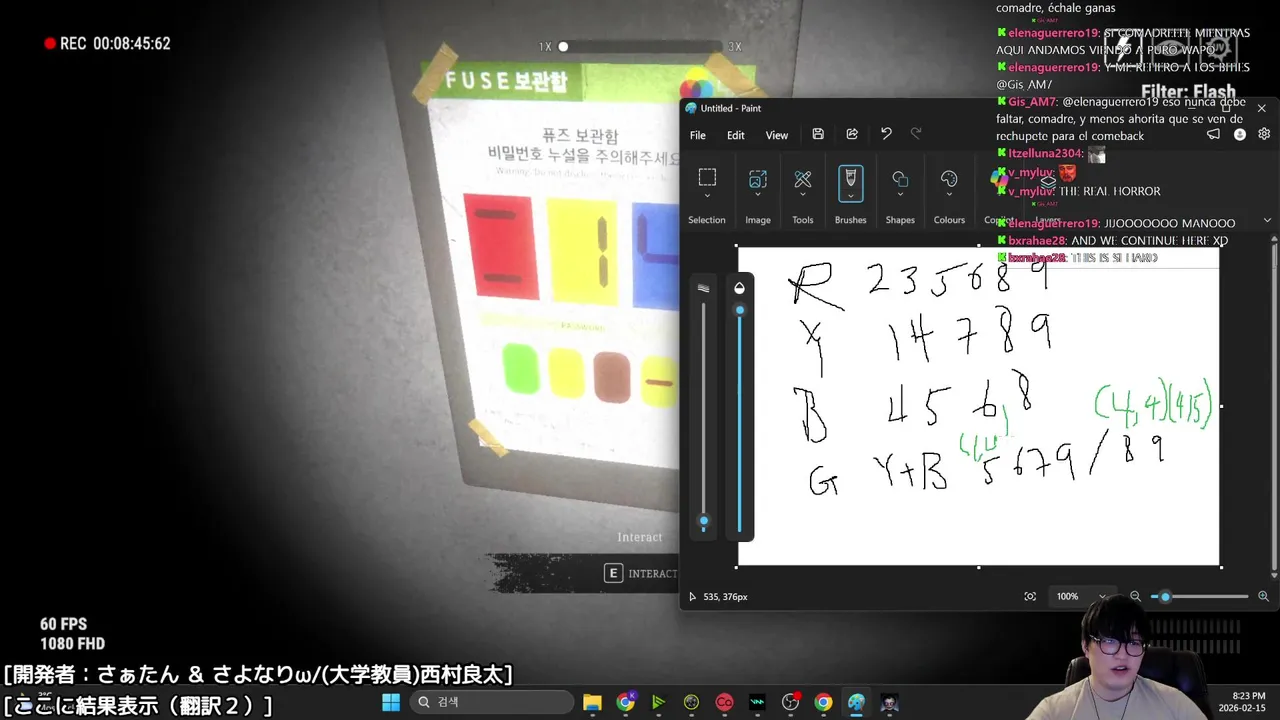Open the Copilot feature in Paint
The image size is (1280, 720).
[999, 178]
